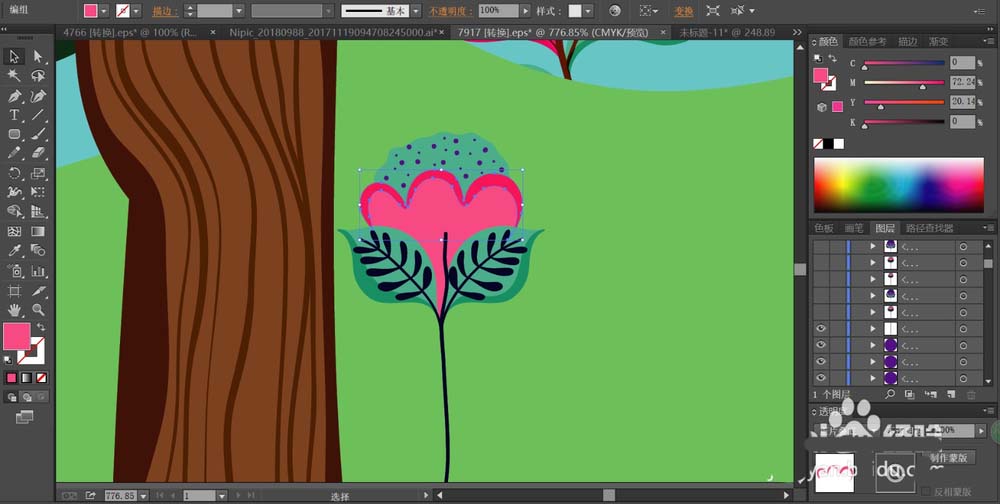Select the Rotate tool
Viewport: 1000px width, 504px height.
pyautogui.click(x=14, y=173)
